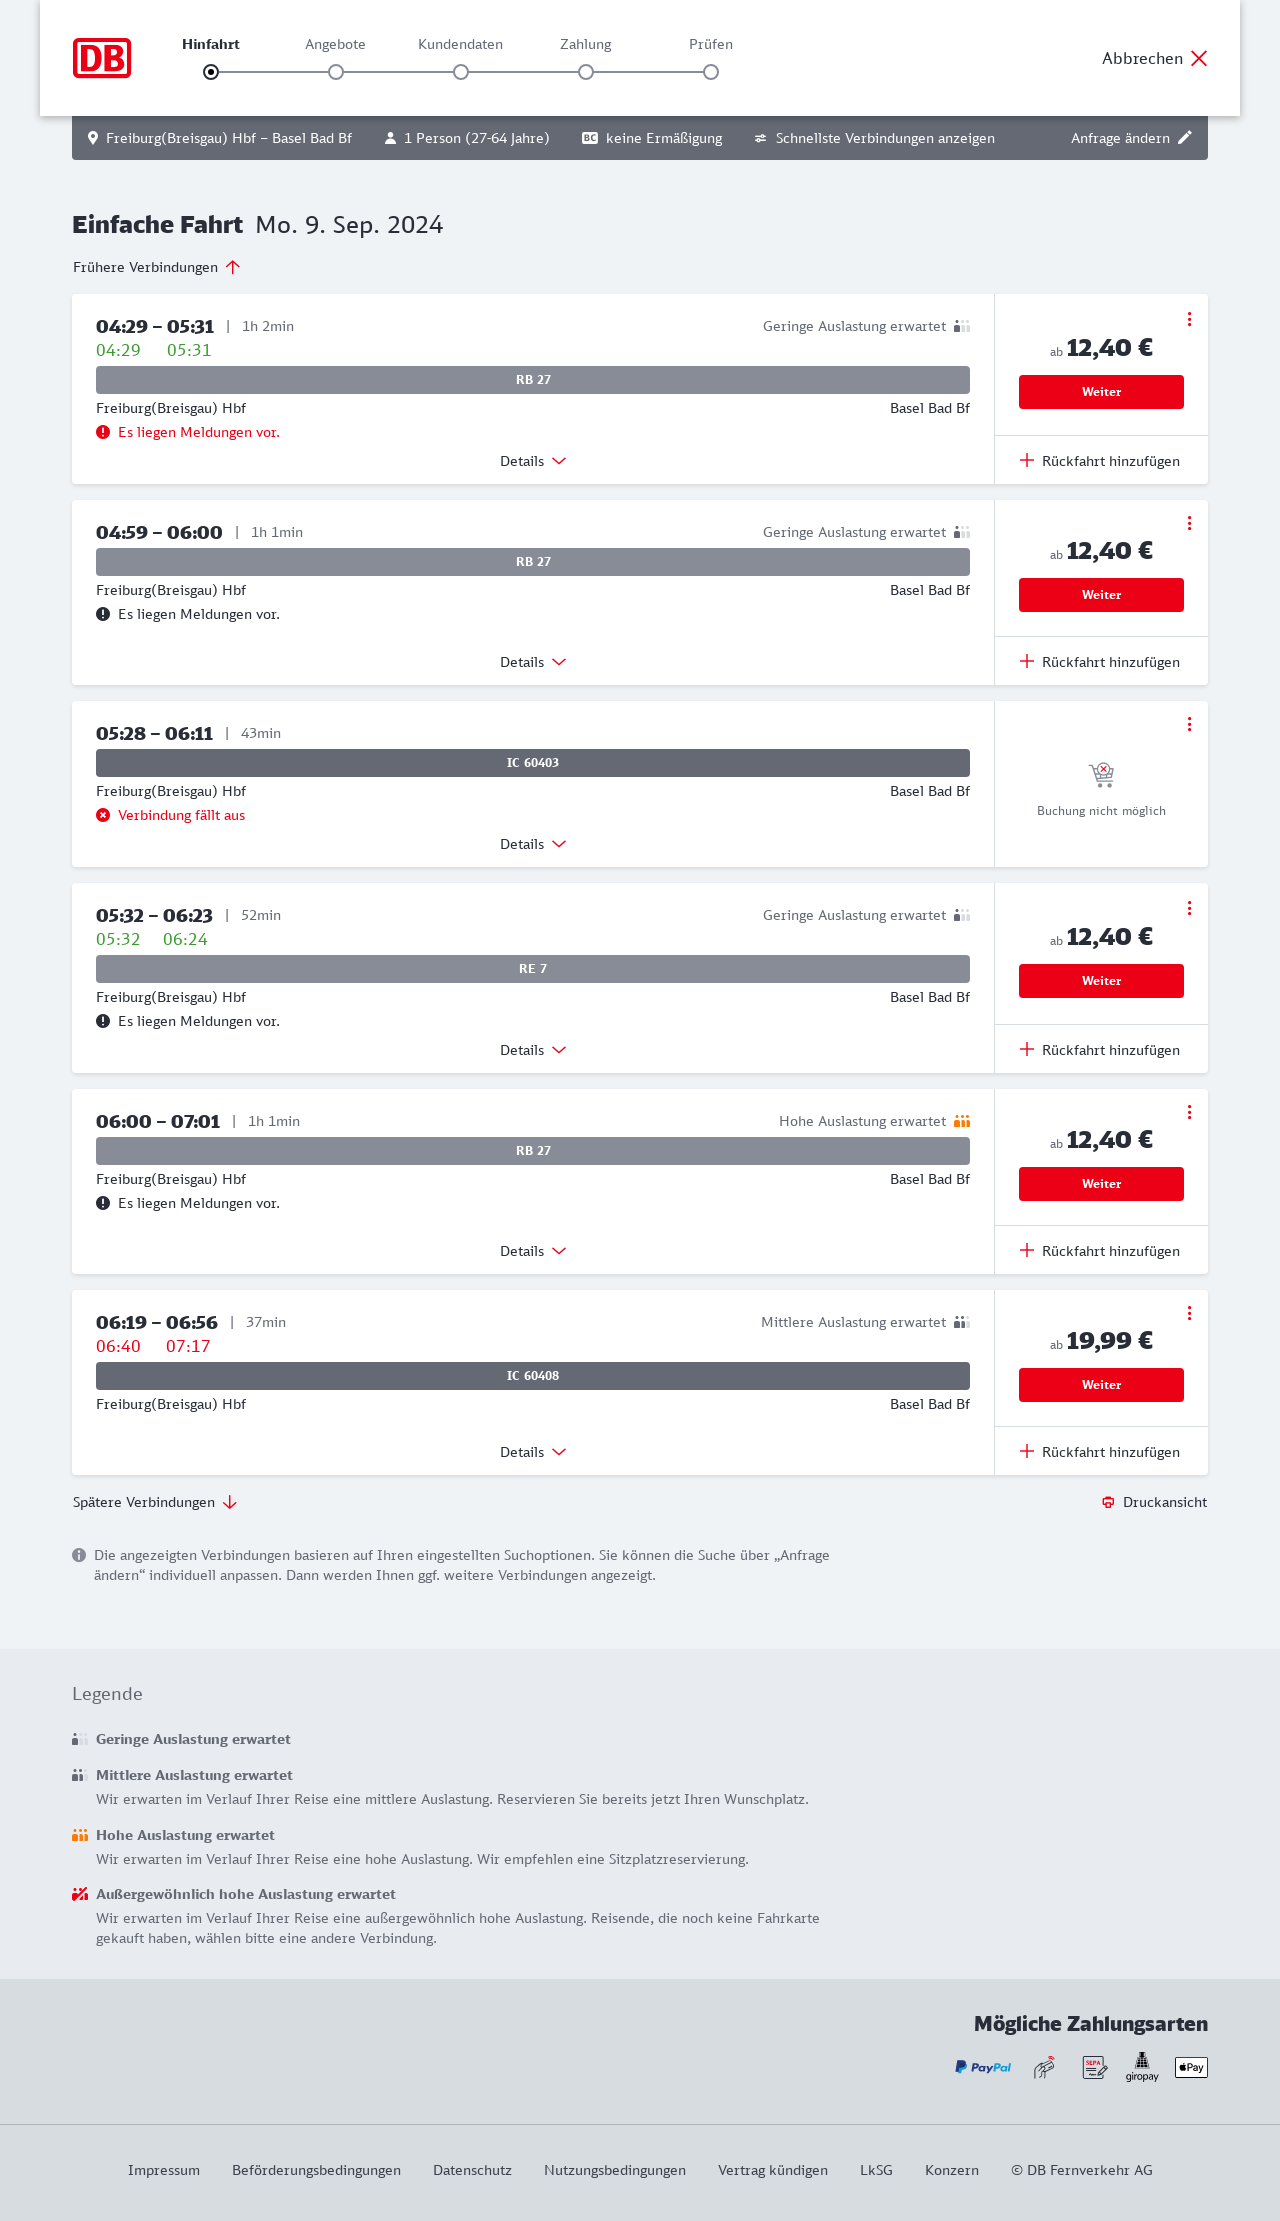Expand Details for the 06:00 RB 27
Image resolution: width=1280 pixels, height=2221 pixels.
coord(533,1251)
